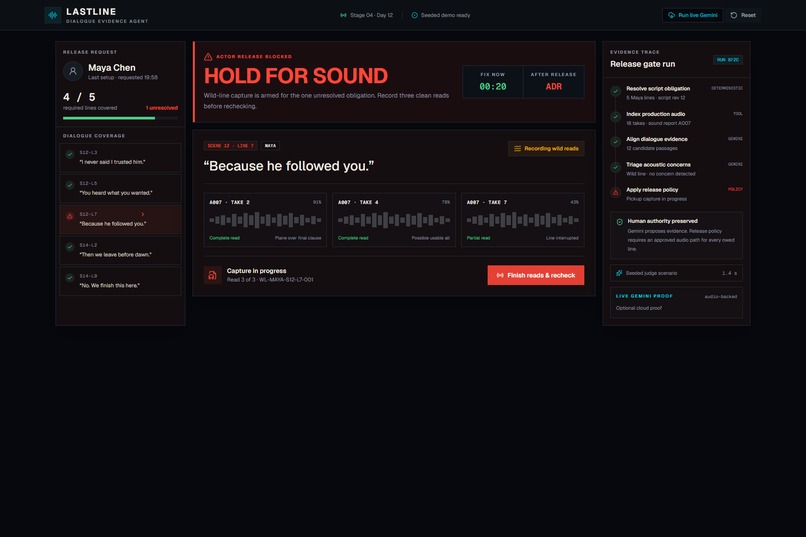This screenshot has height=537, width=806.
Task: Click the Recording wild reads badge
Action: pos(546,149)
